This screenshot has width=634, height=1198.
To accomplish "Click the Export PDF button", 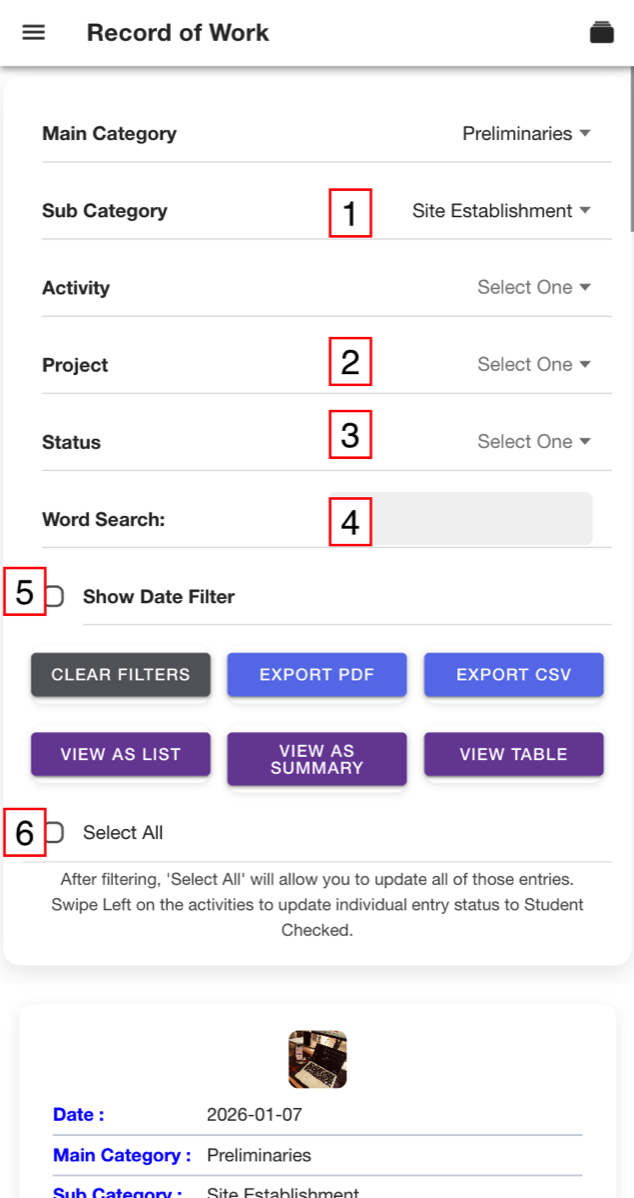I will tap(317, 675).
